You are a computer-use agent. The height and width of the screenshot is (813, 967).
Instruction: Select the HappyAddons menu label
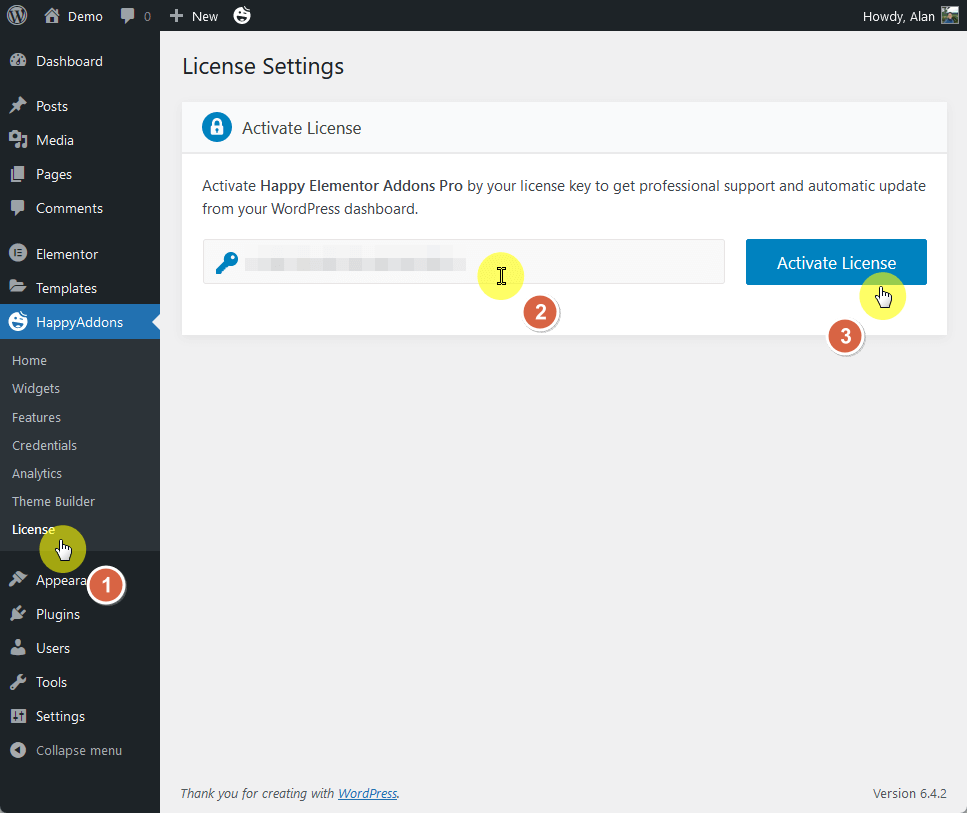click(x=80, y=322)
